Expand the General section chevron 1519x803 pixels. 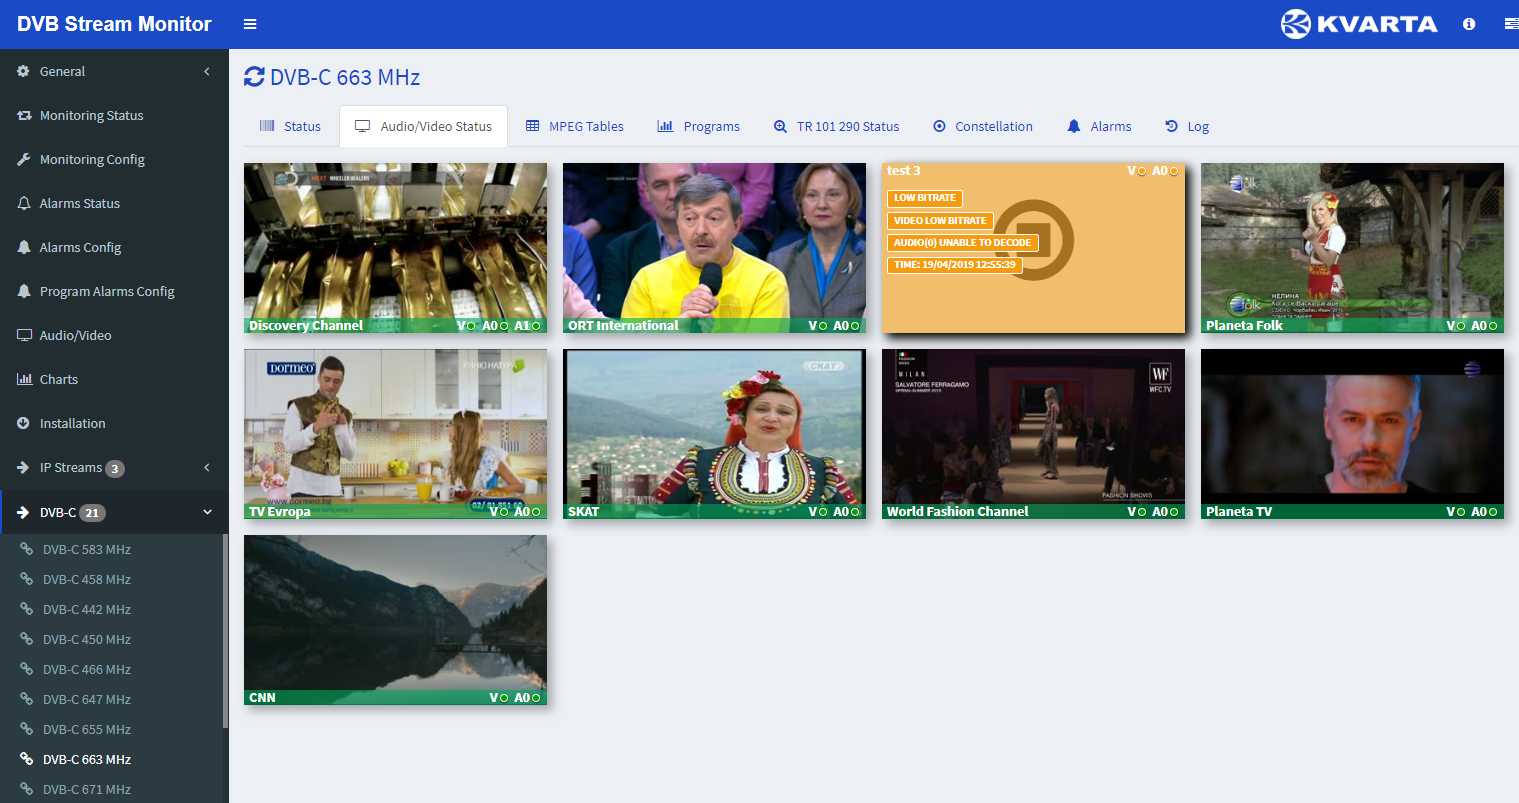point(207,71)
